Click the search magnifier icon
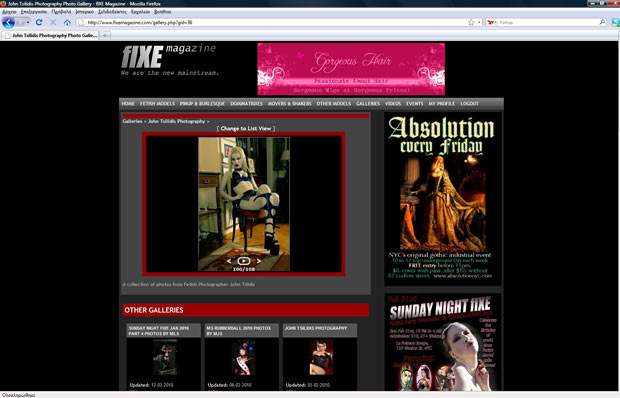This screenshot has height=398, width=620. click(602, 23)
